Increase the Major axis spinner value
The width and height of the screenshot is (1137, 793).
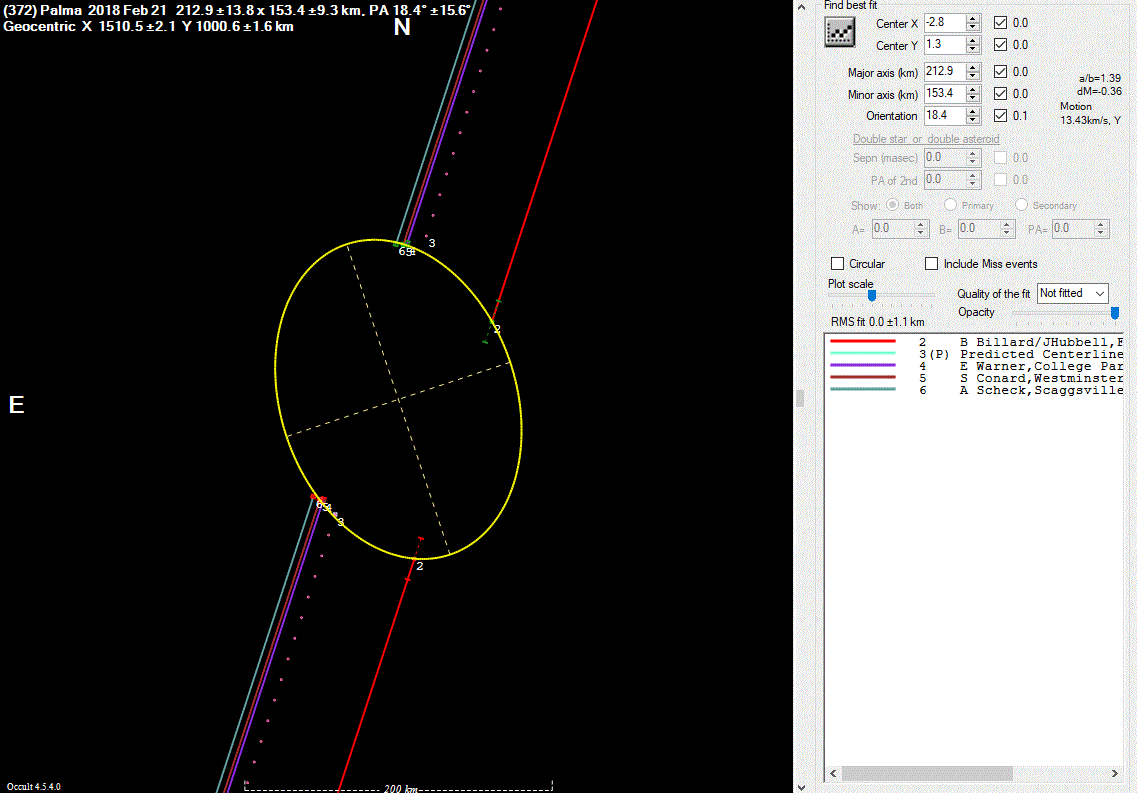click(973, 67)
